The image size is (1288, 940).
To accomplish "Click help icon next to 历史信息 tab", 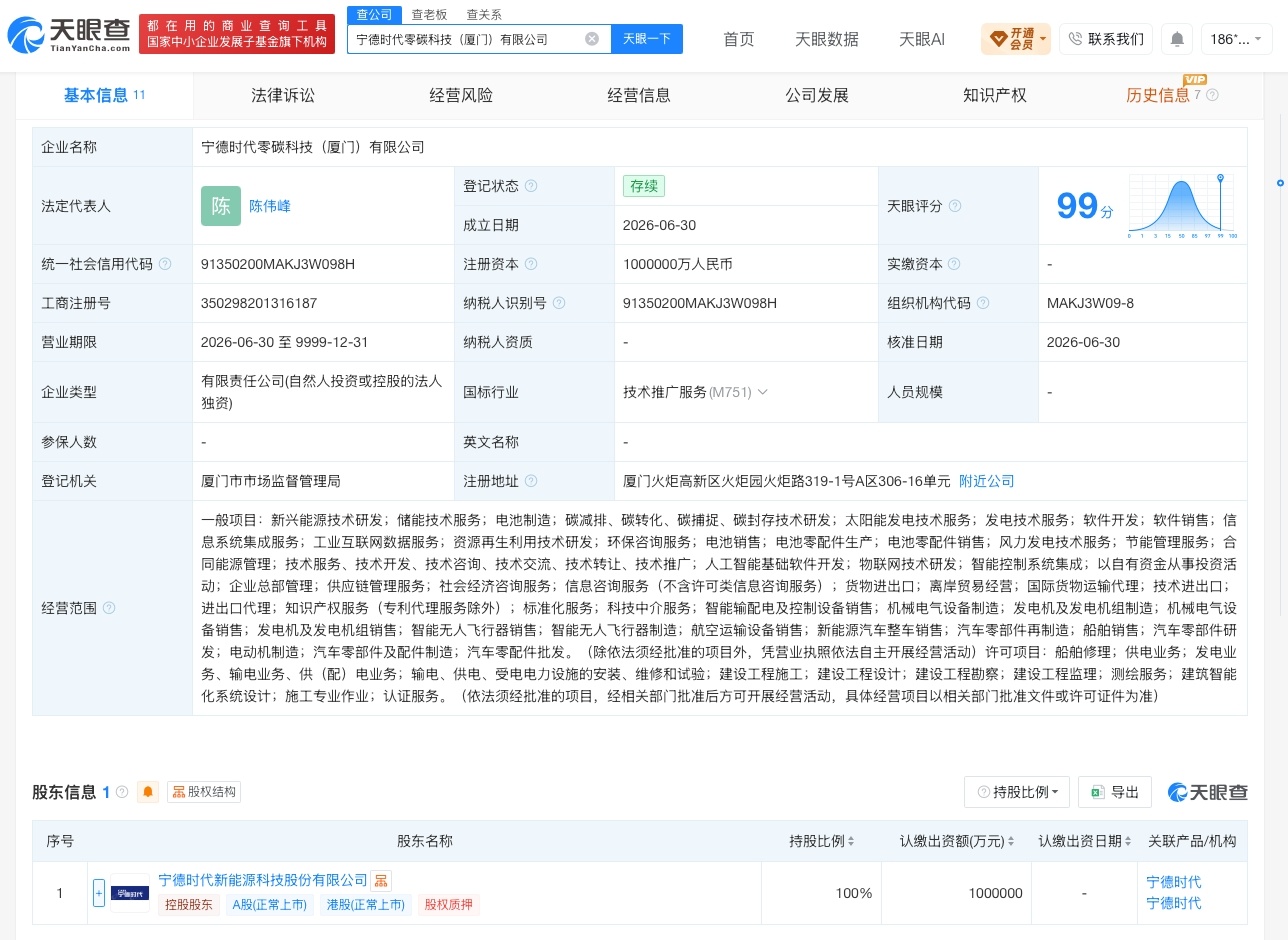I will pyautogui.click(x=1212, y=95).
